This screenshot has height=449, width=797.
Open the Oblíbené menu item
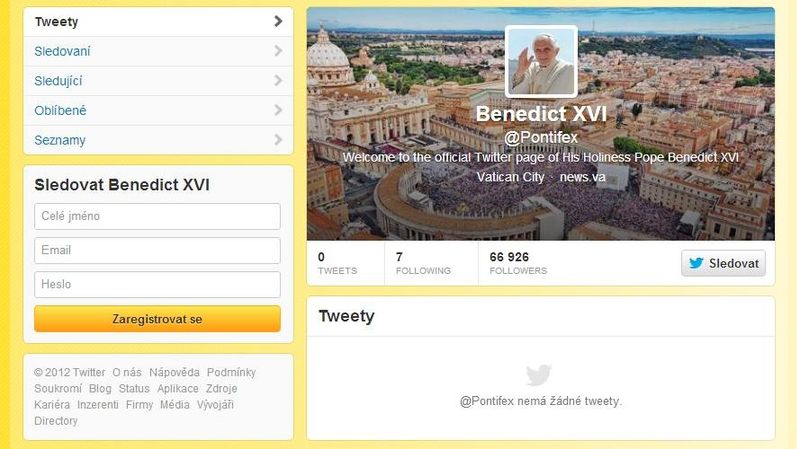point(158,110)
